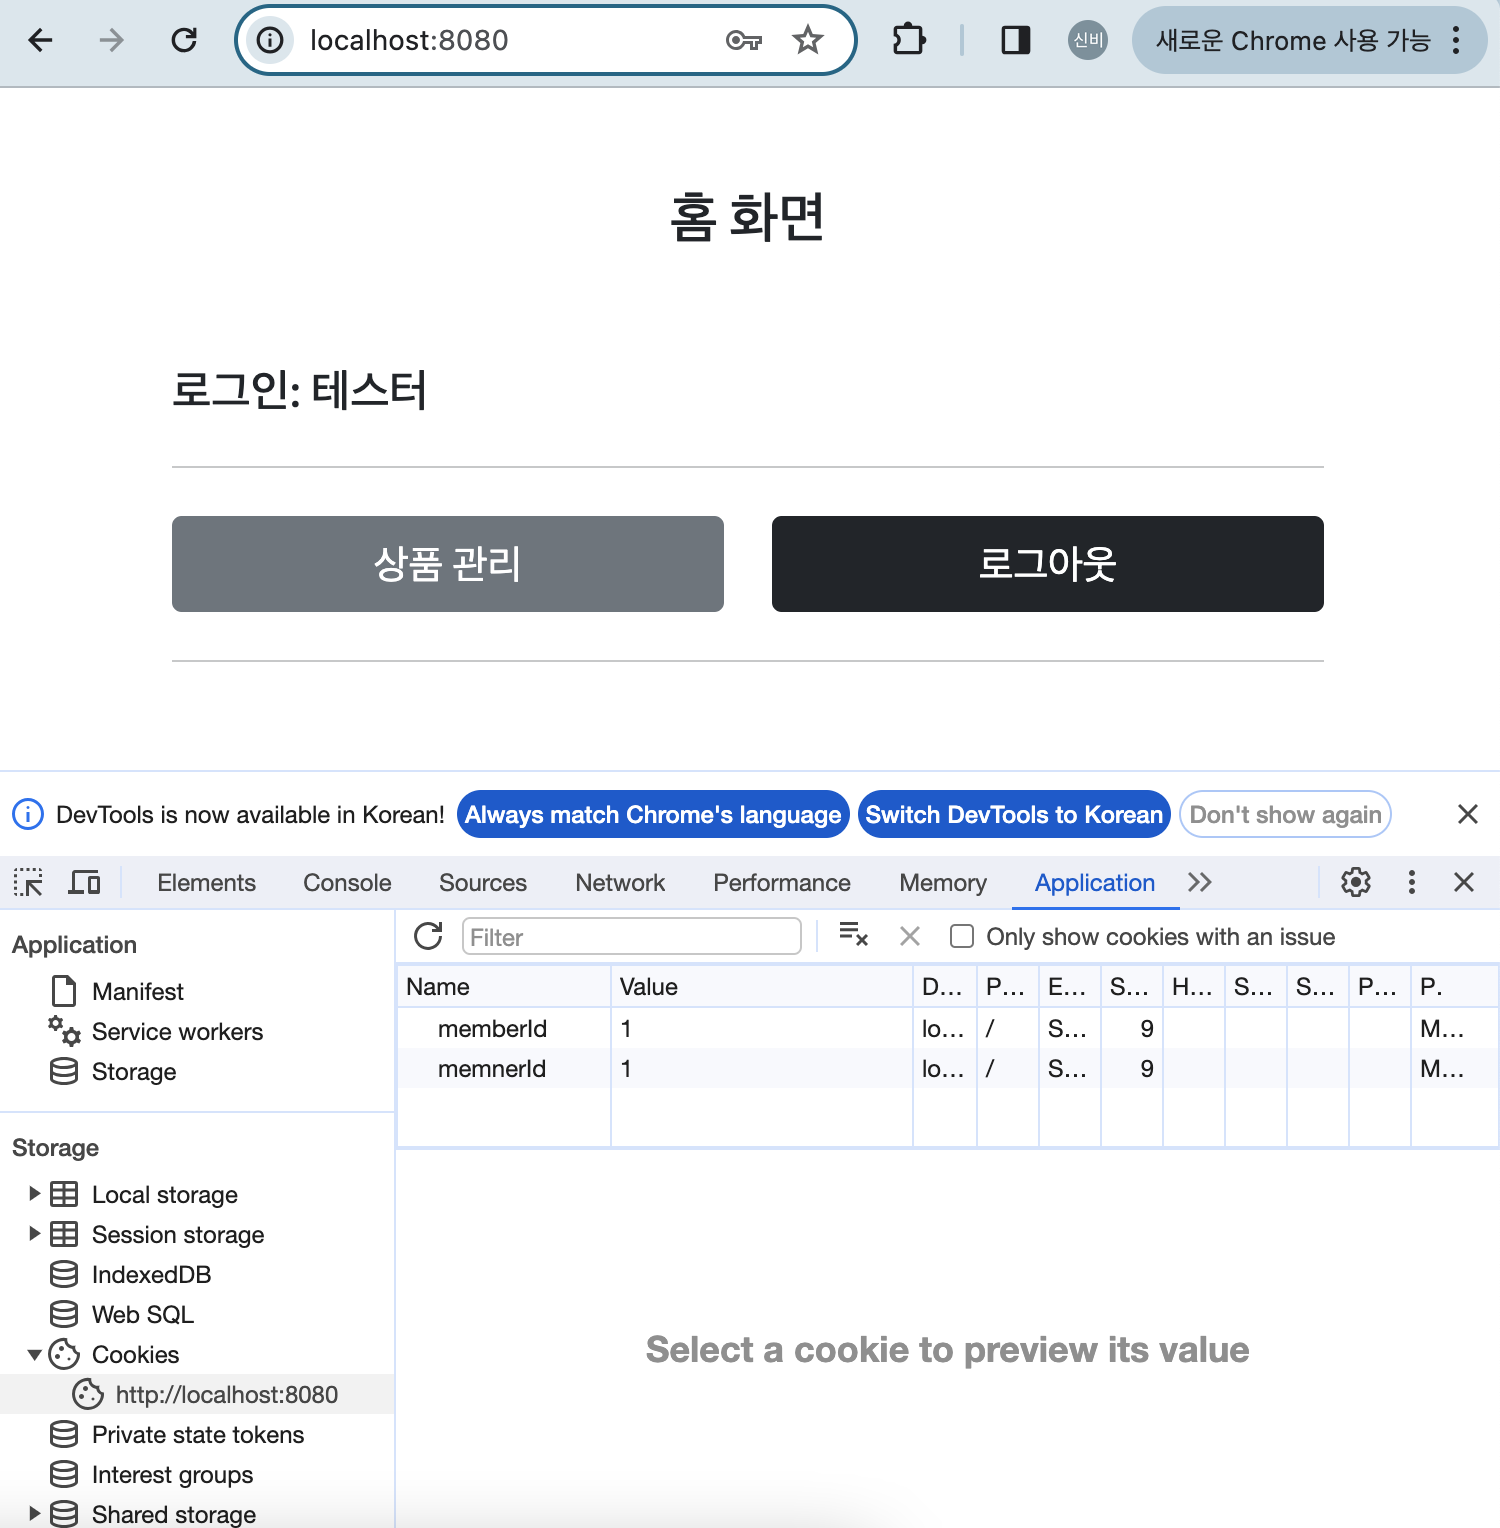The width and height of the screenshot is (1500, 1528).
Task: Switch to the Sources tab
Action: coord(483,883)
